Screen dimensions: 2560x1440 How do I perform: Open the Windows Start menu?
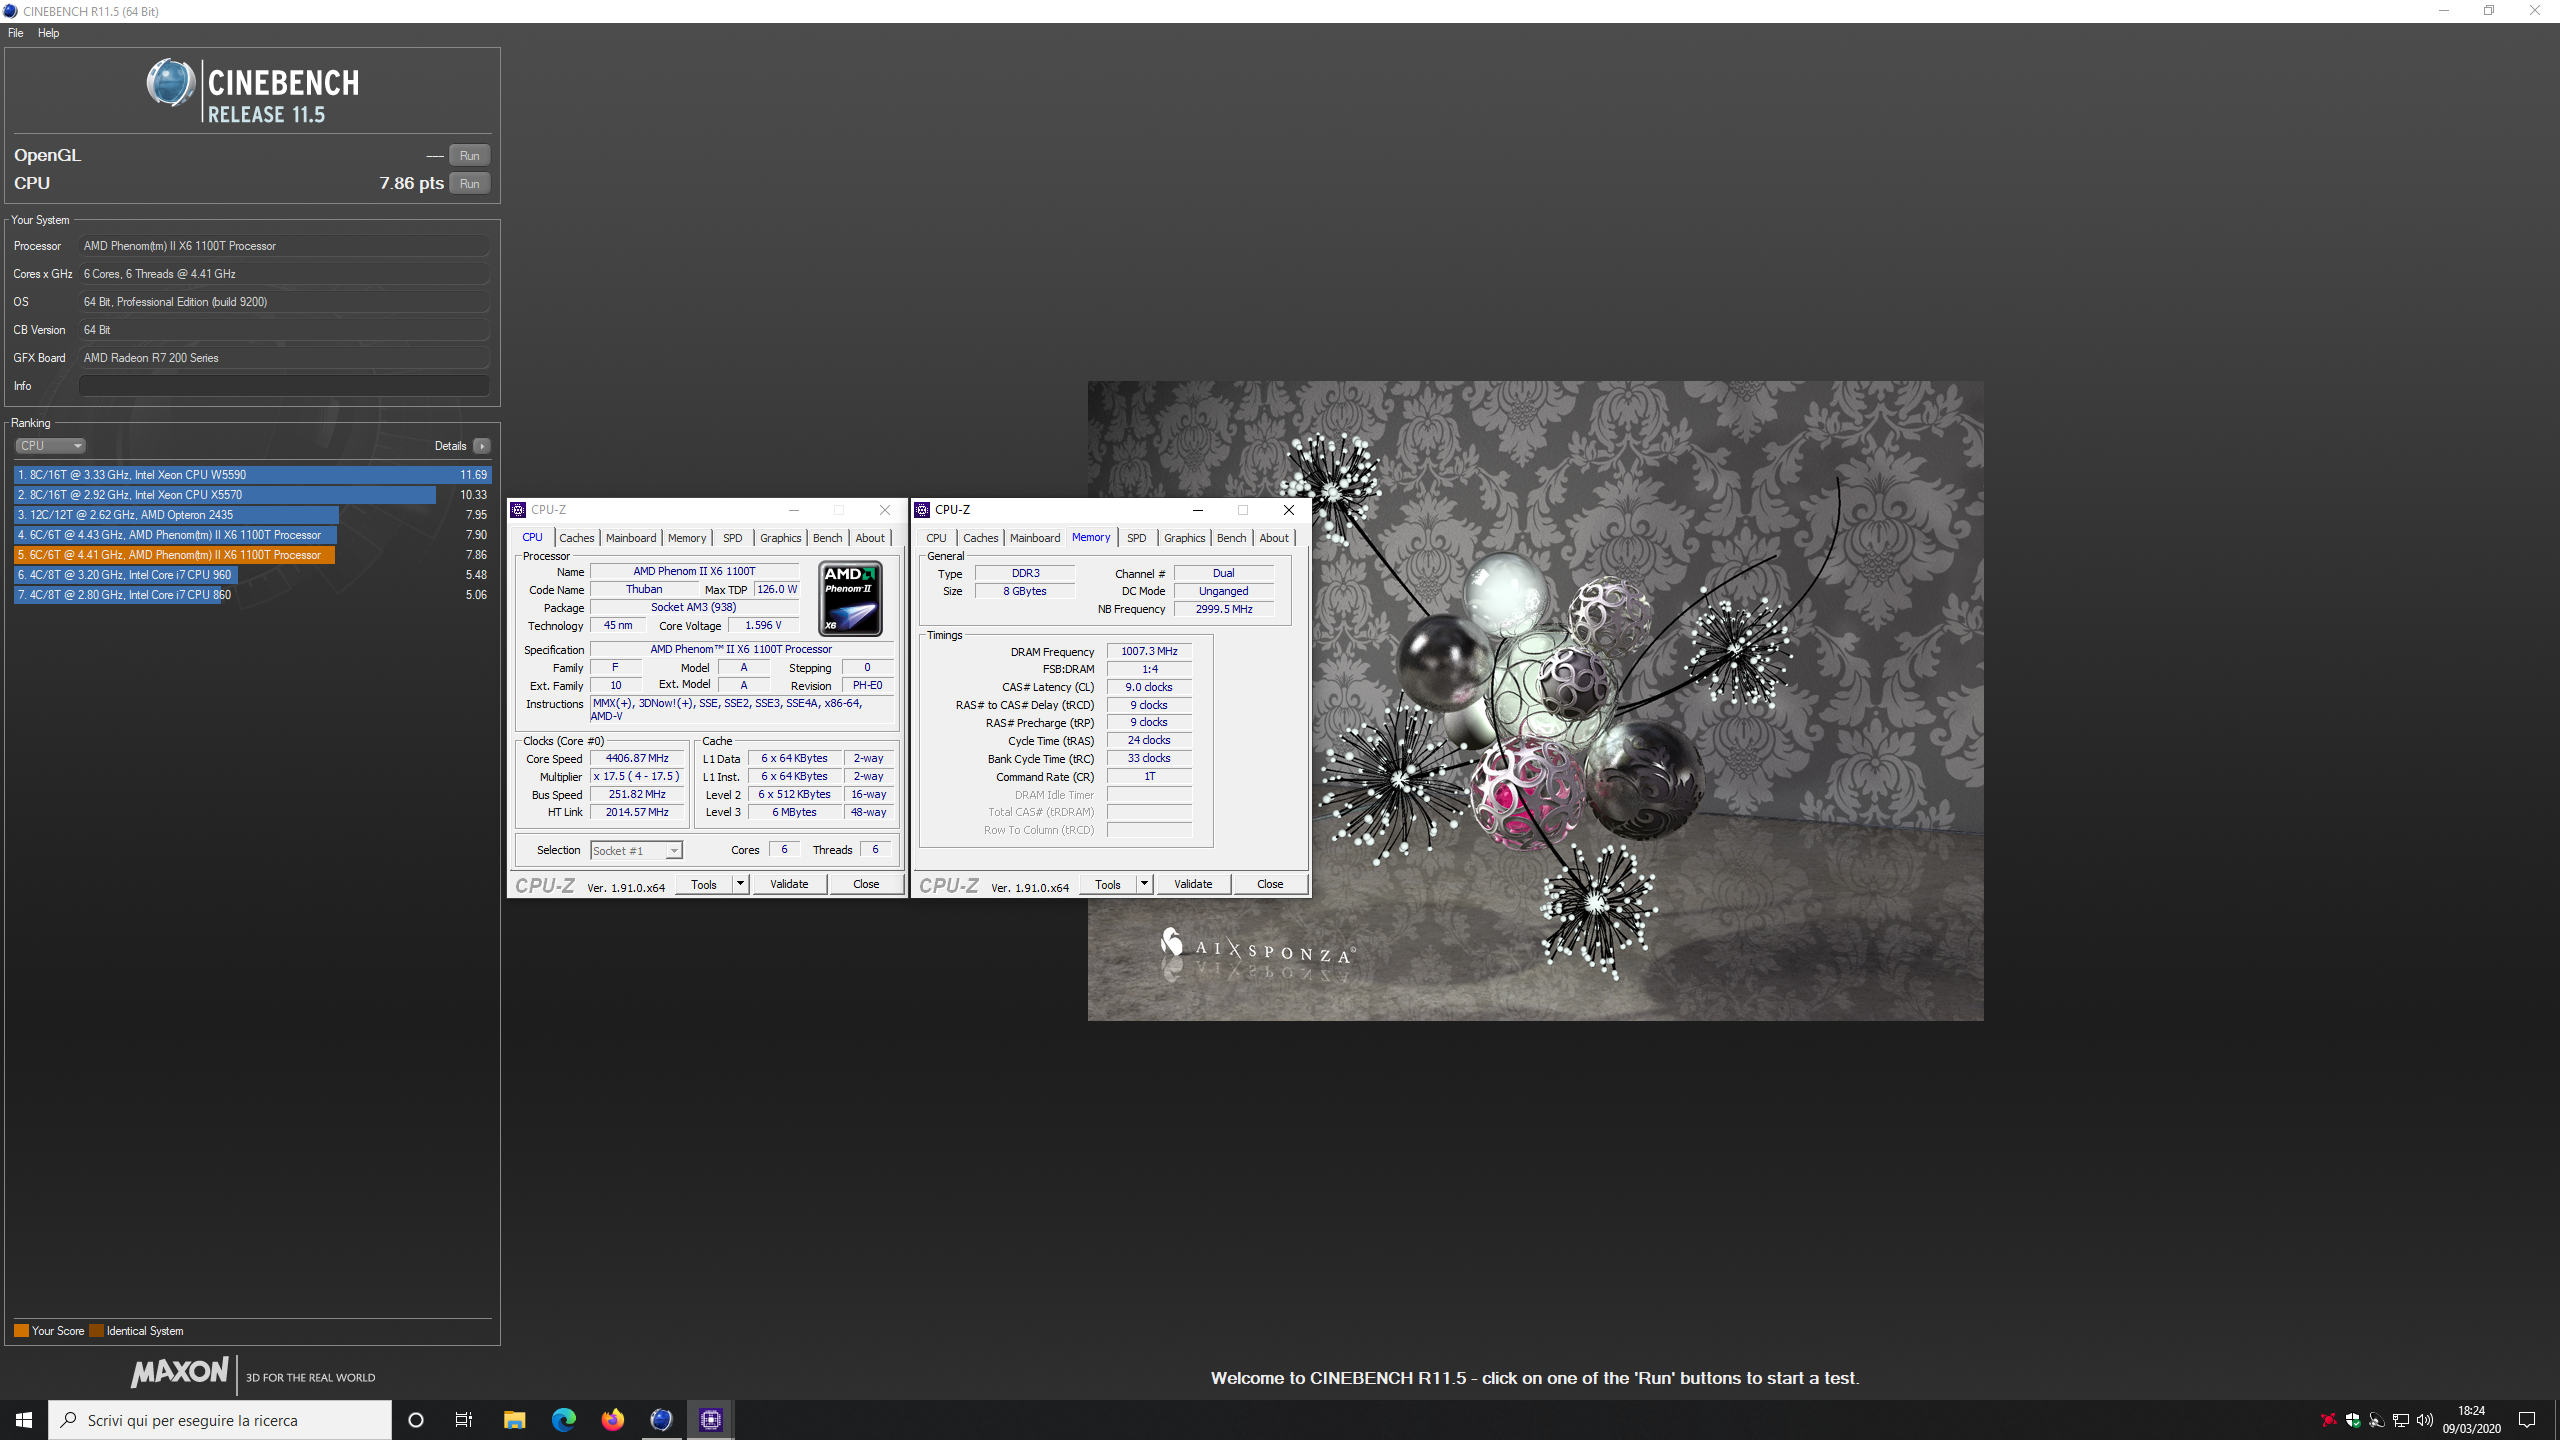point(24,1420)
